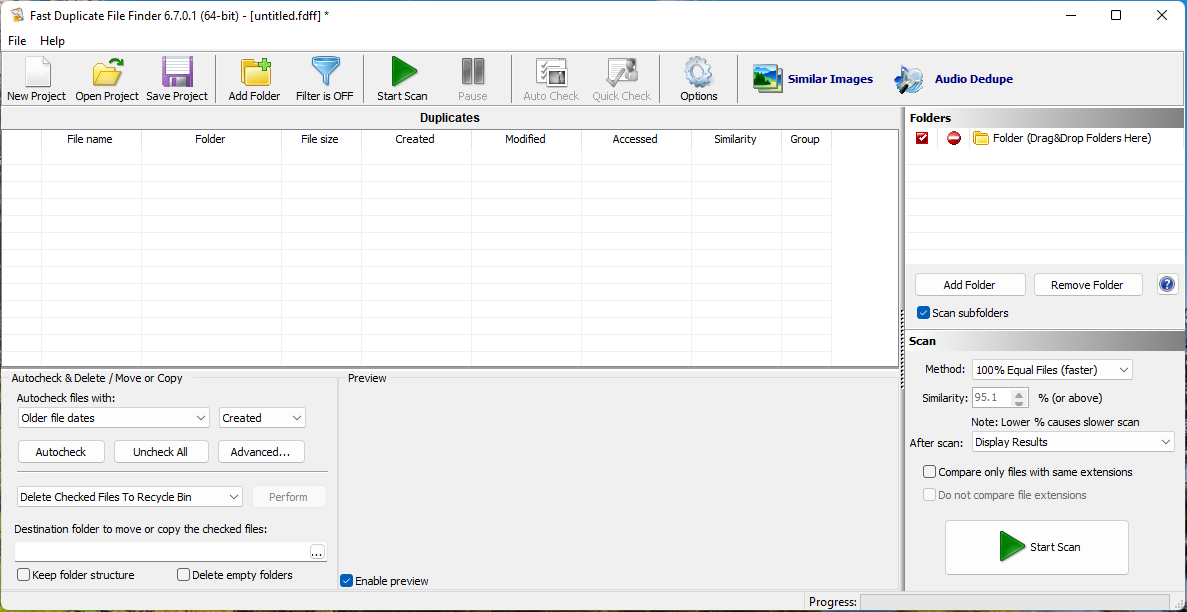The height and width of the screenshot is (612, 1187).
Task: Disable the Scan subfolders checkbox
Action: 923,313
